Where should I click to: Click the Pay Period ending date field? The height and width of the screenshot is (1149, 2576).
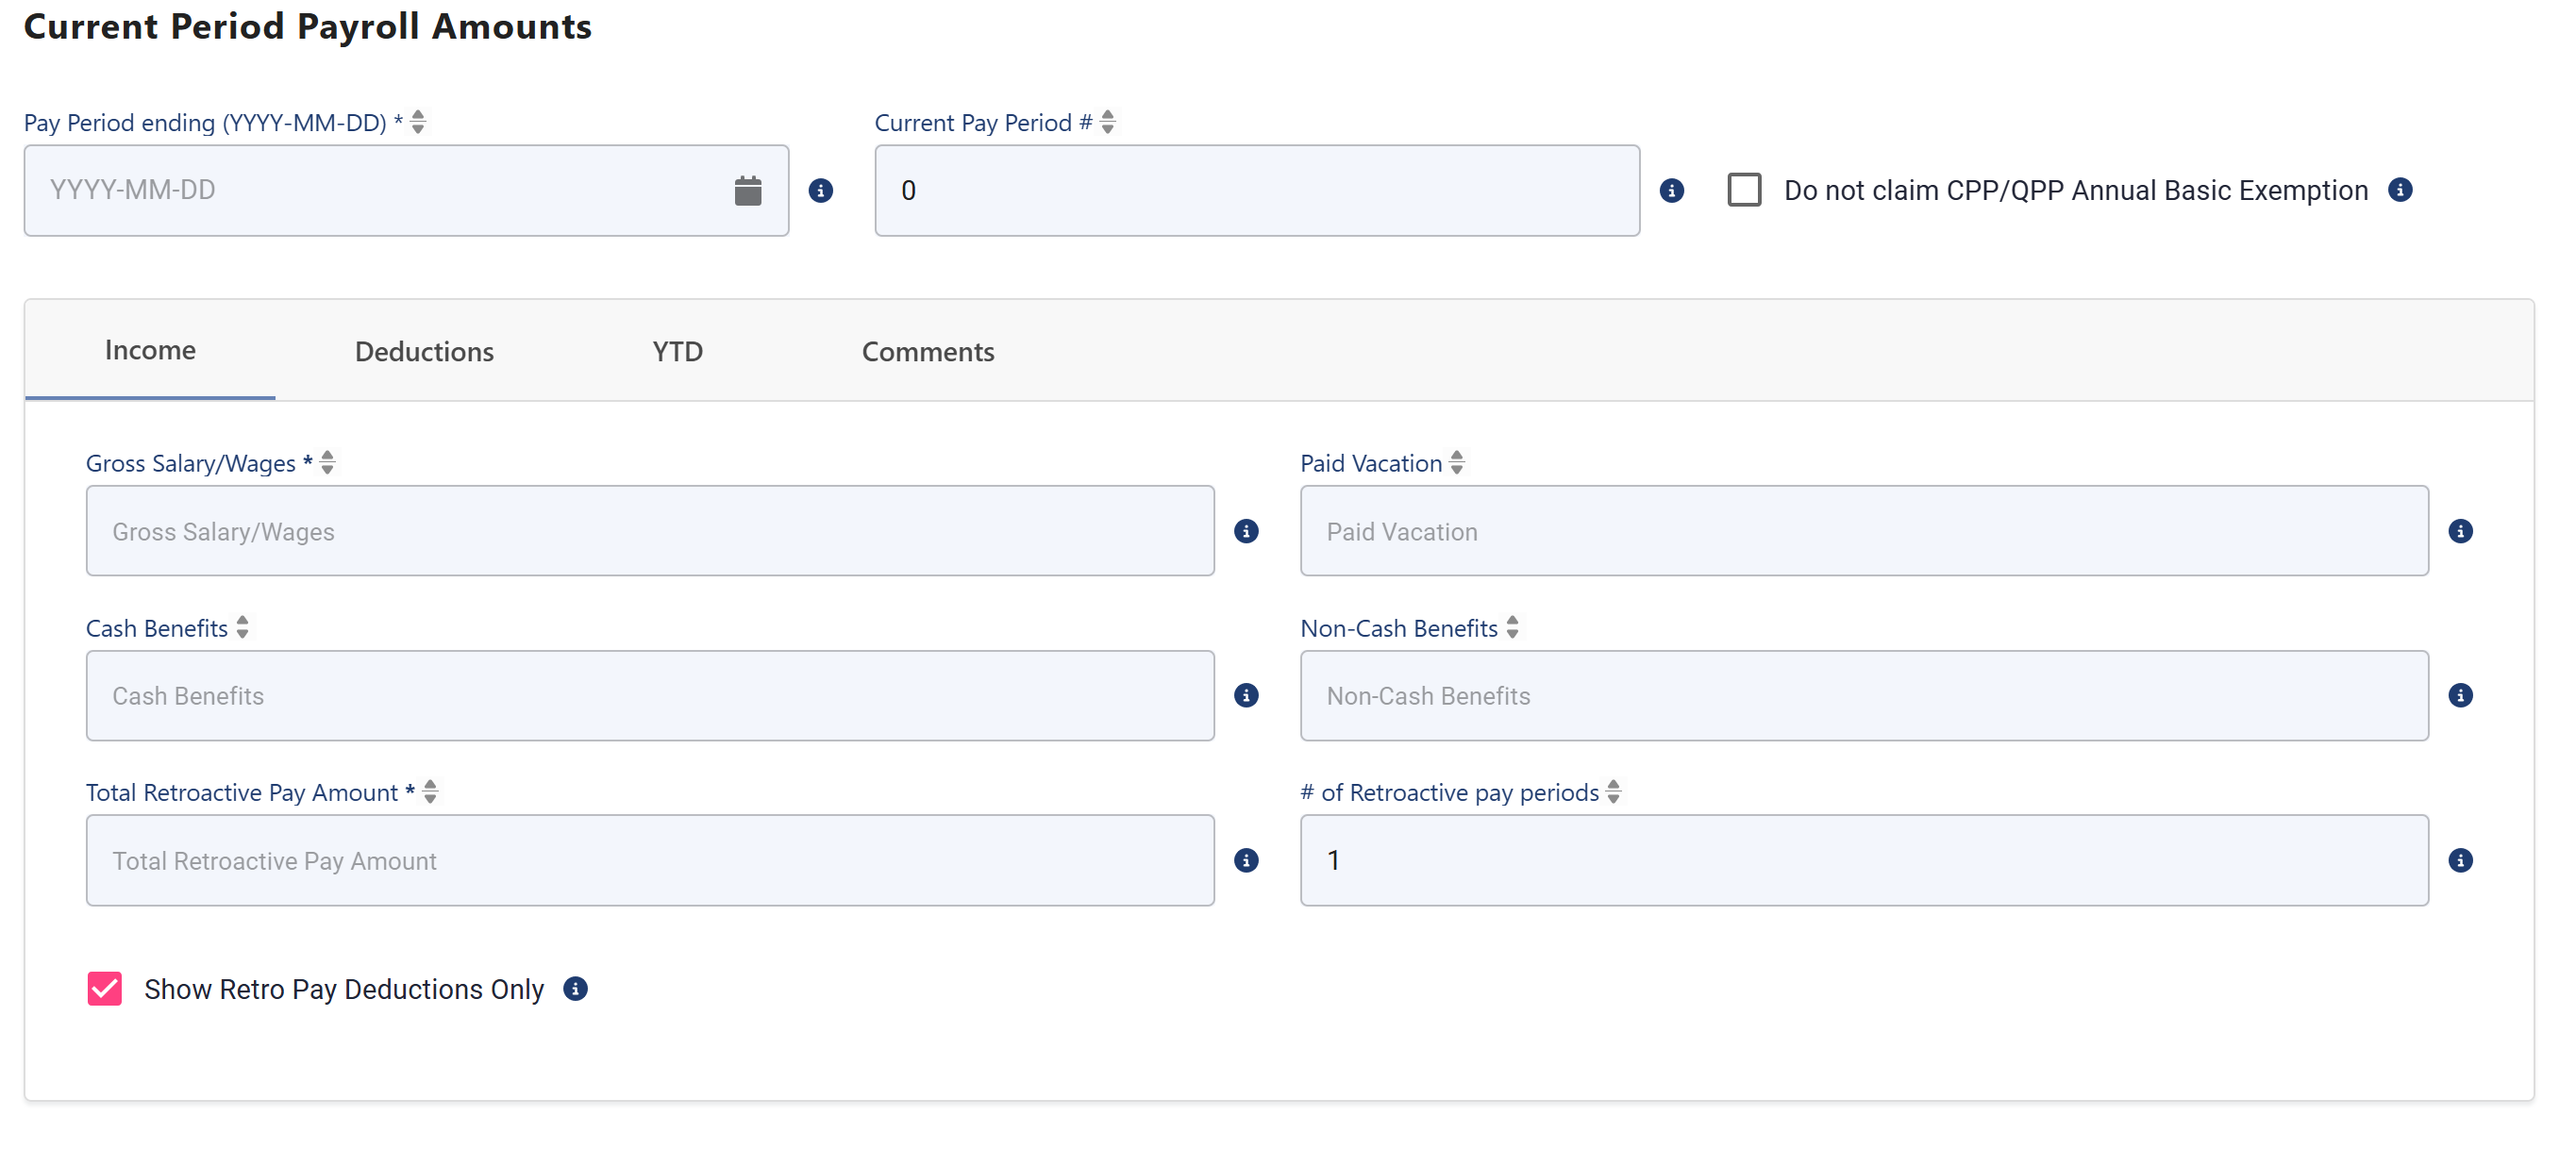pyautogui.click(x=406, y=190)
